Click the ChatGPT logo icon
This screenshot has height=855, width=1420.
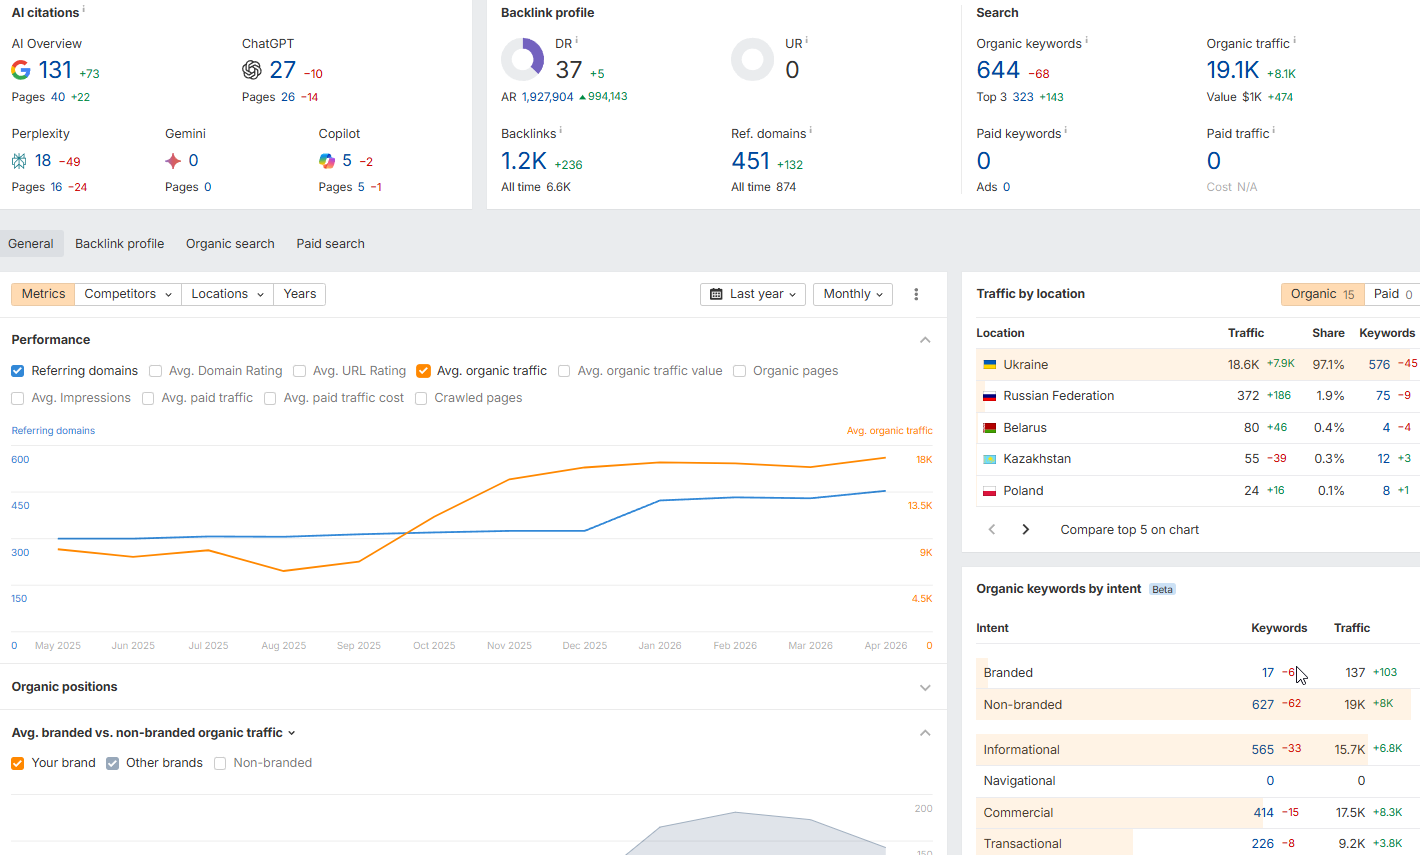point(252,70)
